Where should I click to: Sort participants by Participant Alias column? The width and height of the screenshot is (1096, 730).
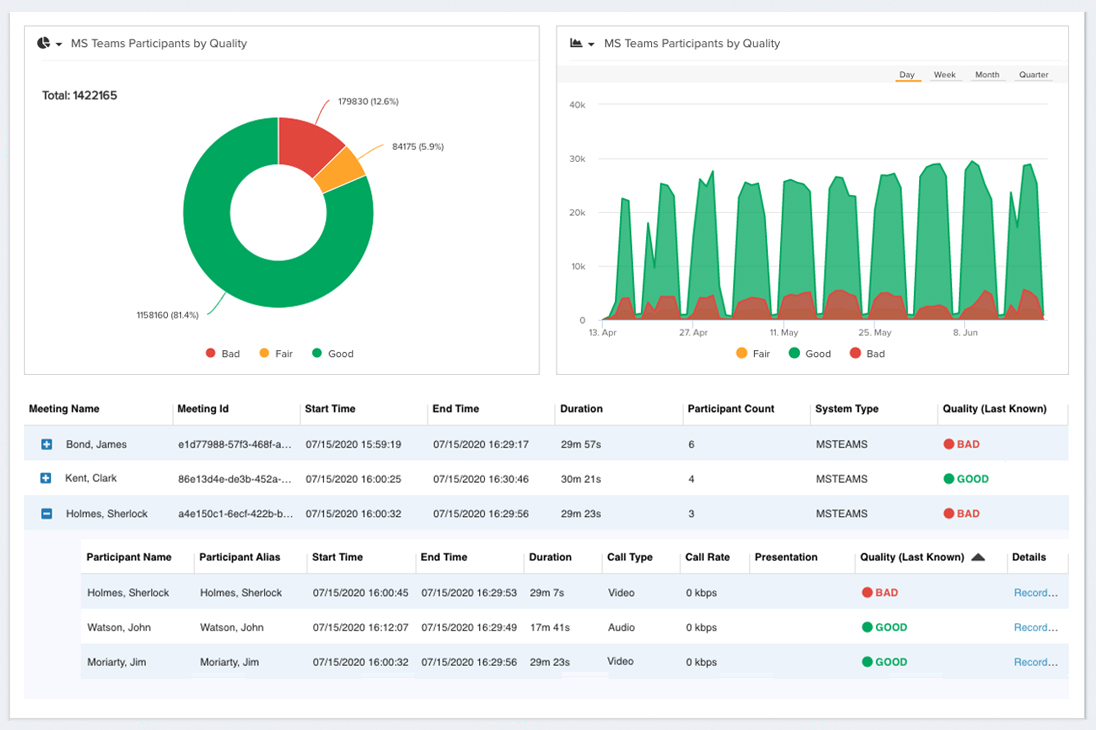point(240,557)
